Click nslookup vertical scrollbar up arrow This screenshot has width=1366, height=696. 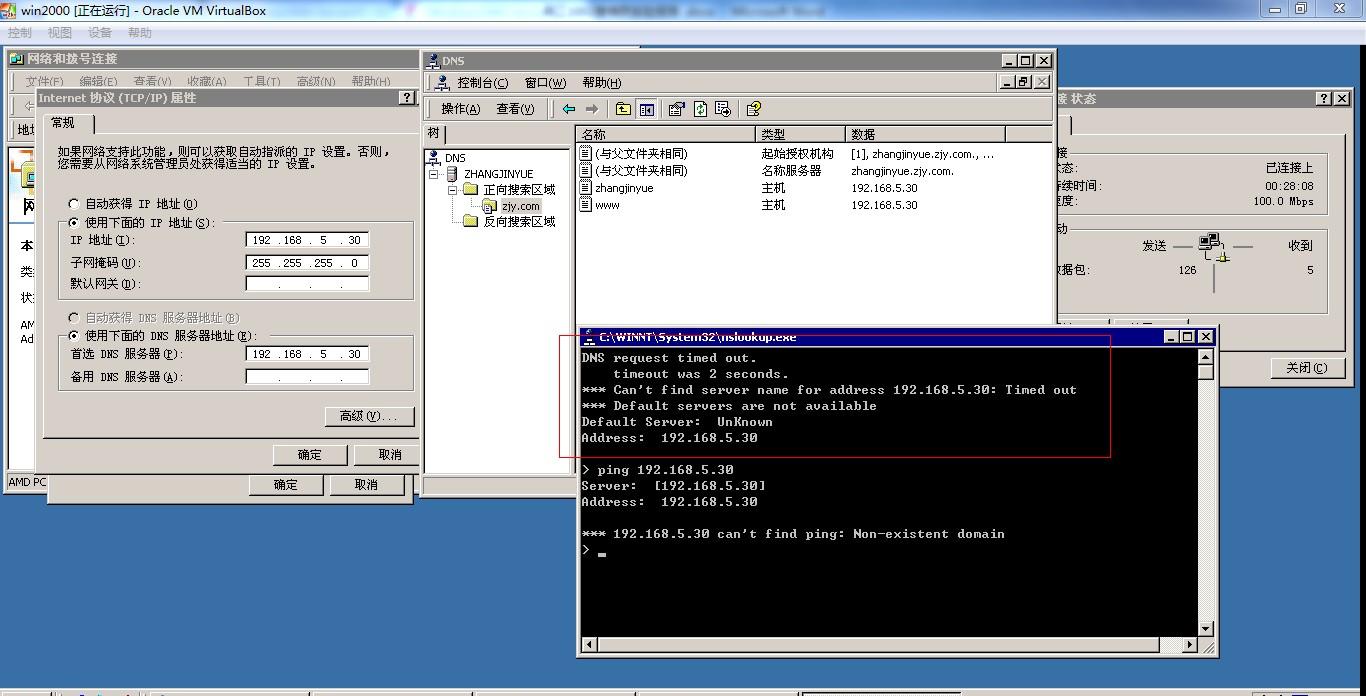(x=1206, y=357)
